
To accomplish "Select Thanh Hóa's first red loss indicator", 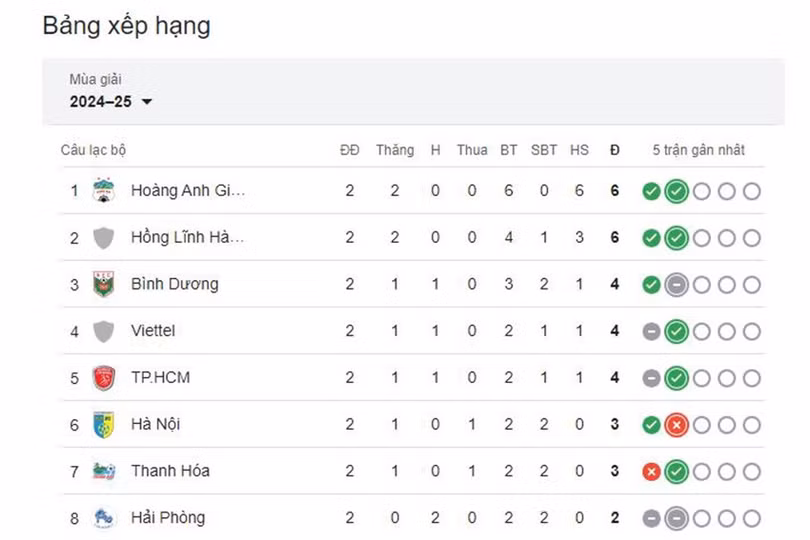I will [x=651, y=471].
